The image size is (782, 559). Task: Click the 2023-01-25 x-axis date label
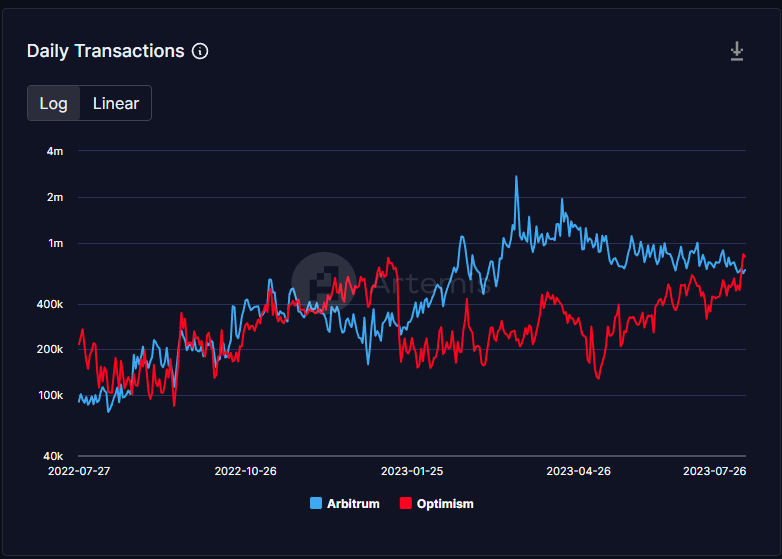click(411, 470)
